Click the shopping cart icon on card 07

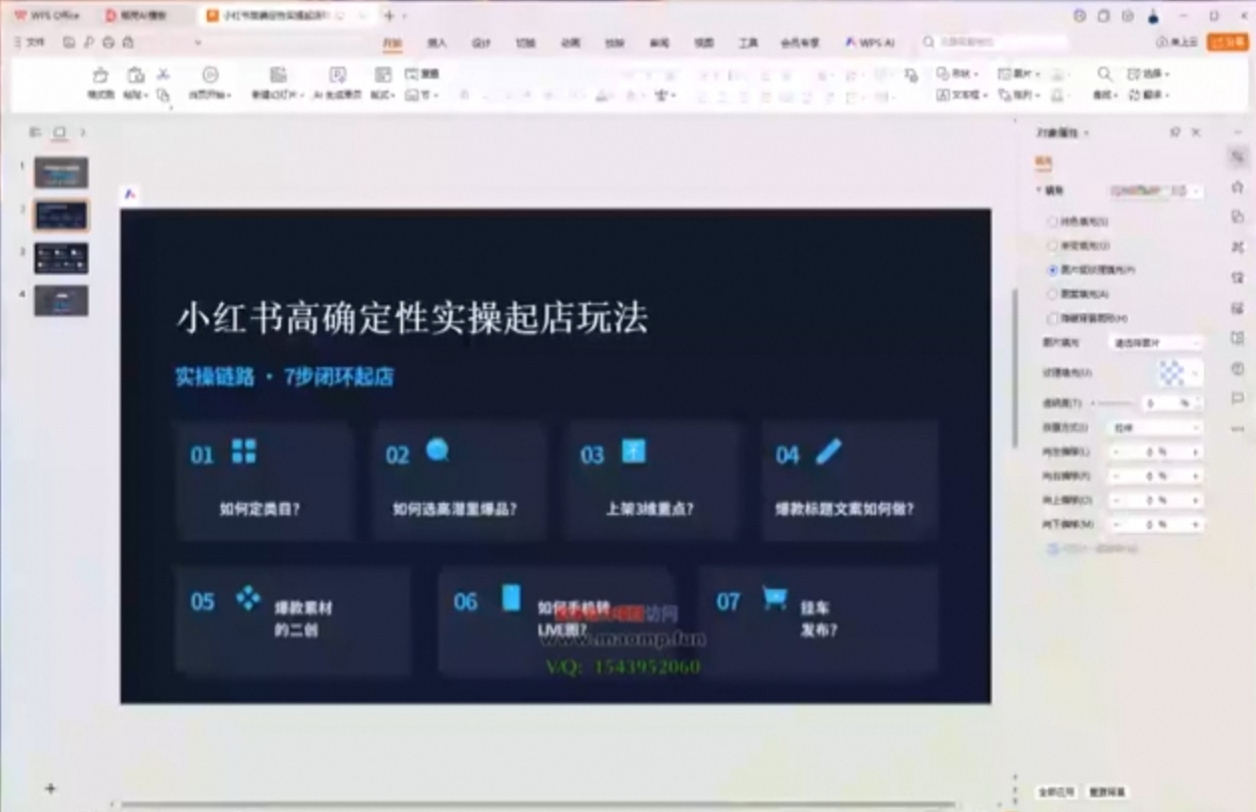point(774,598)
